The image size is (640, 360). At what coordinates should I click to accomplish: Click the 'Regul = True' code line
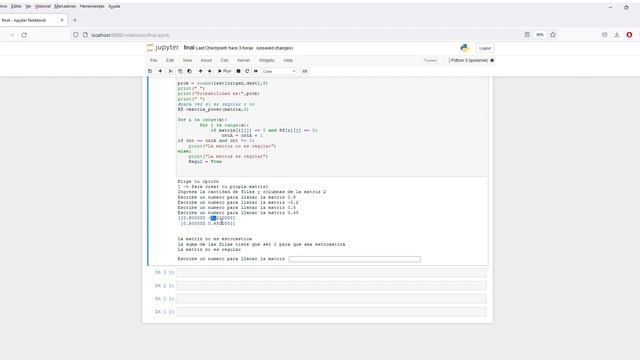coord(205,162)
